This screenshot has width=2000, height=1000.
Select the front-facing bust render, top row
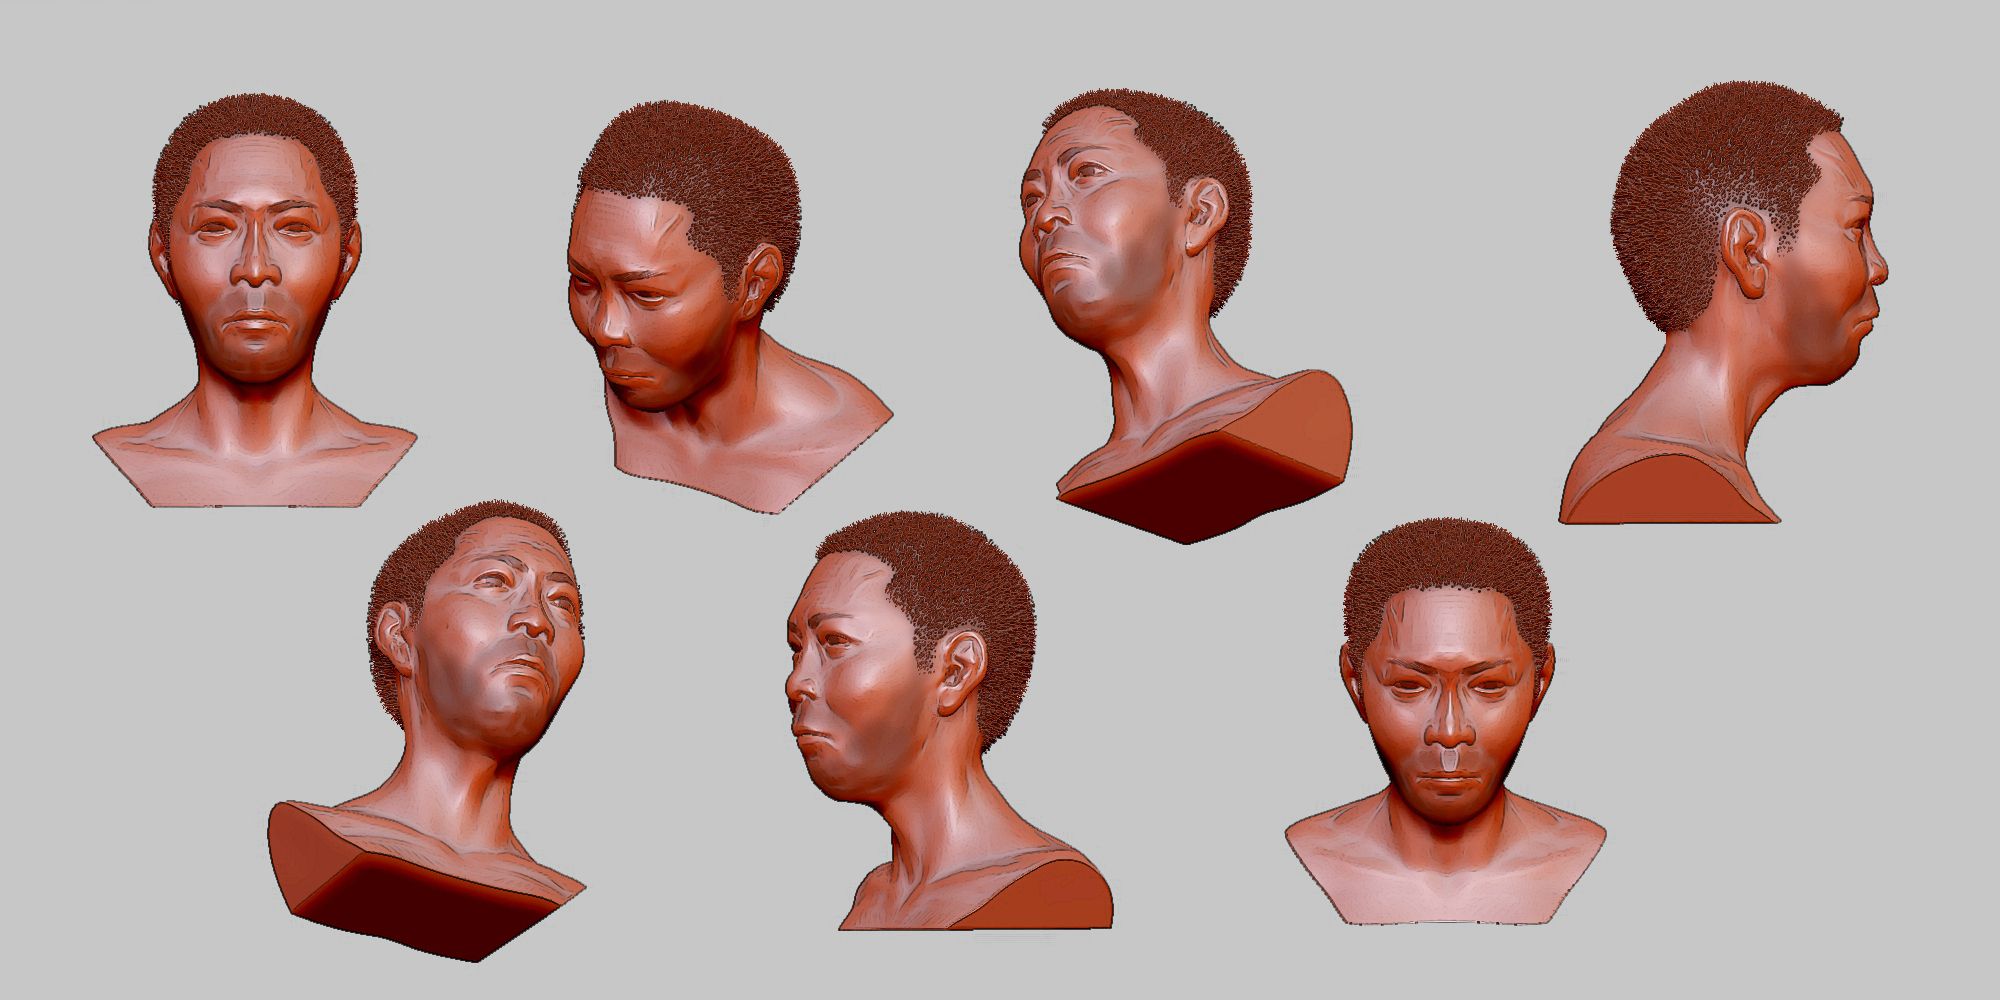tap(255, 300)
